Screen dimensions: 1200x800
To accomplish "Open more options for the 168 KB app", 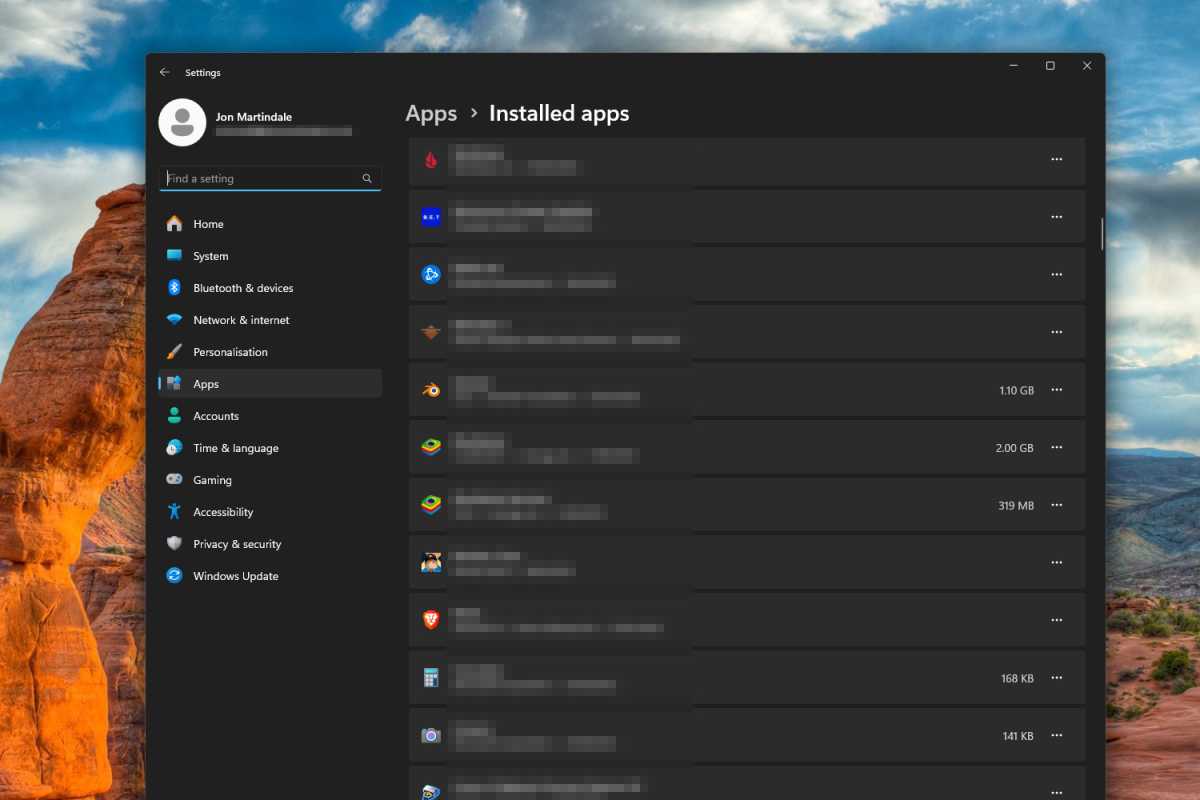I will pos(1057,677).
